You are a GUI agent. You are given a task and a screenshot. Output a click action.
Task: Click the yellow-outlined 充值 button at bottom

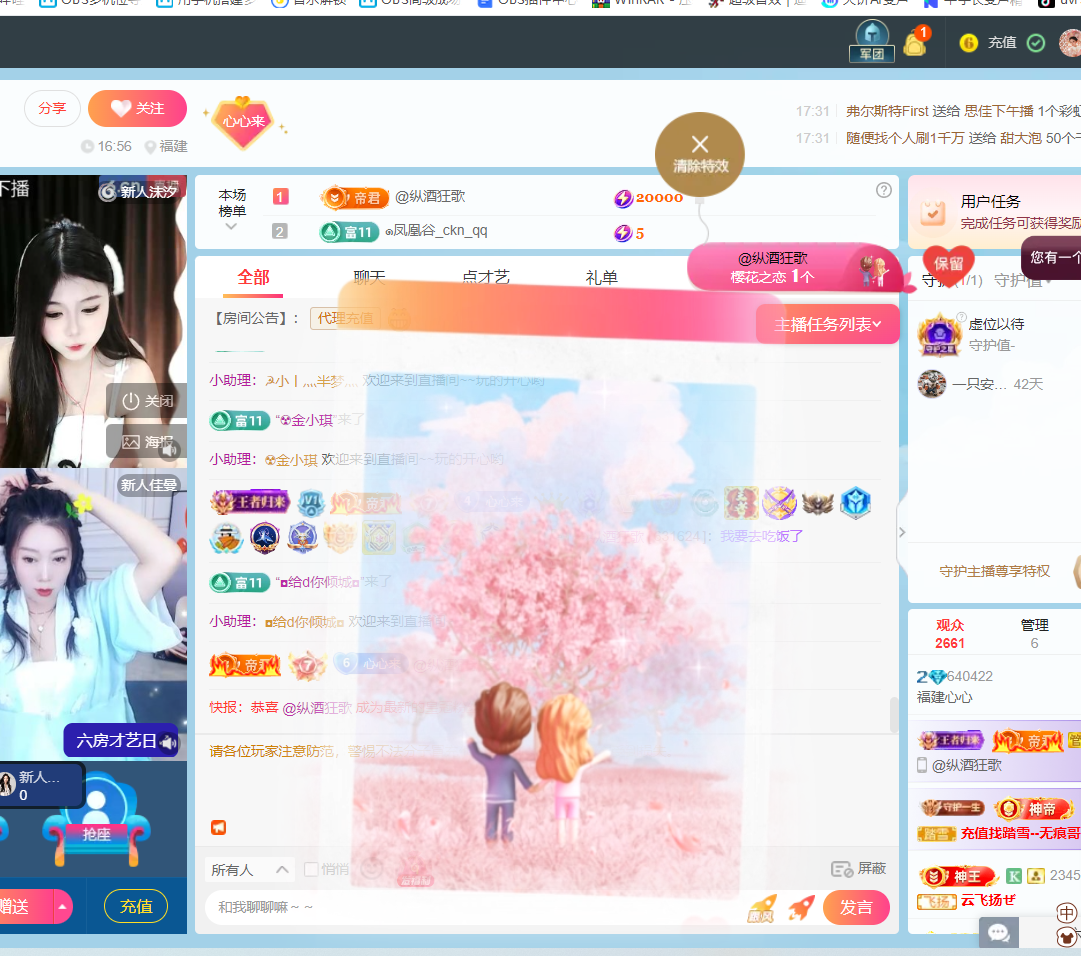[x=136, y=906]
